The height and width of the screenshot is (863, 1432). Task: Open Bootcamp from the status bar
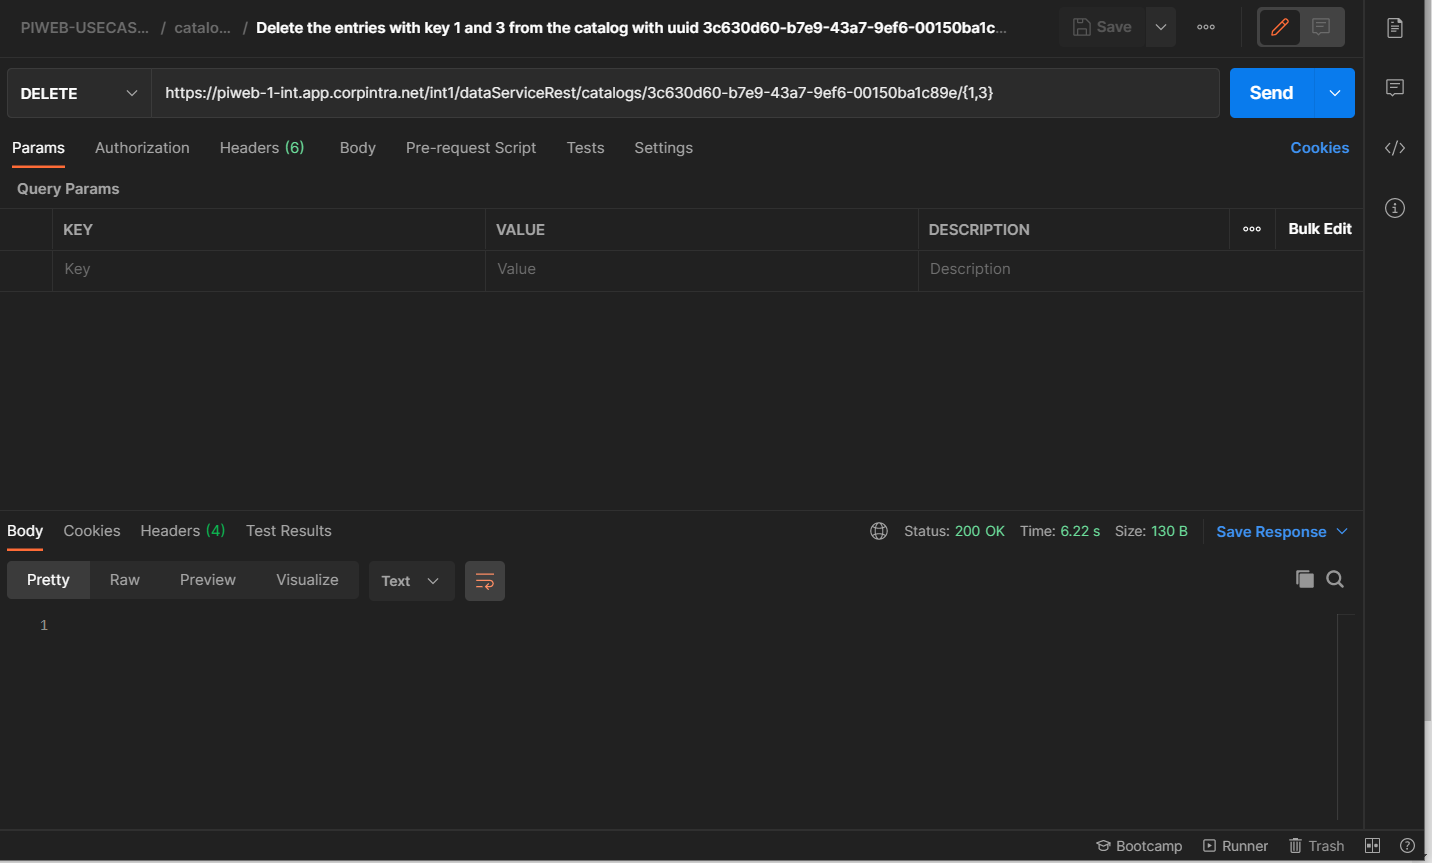coord(1139,845)
